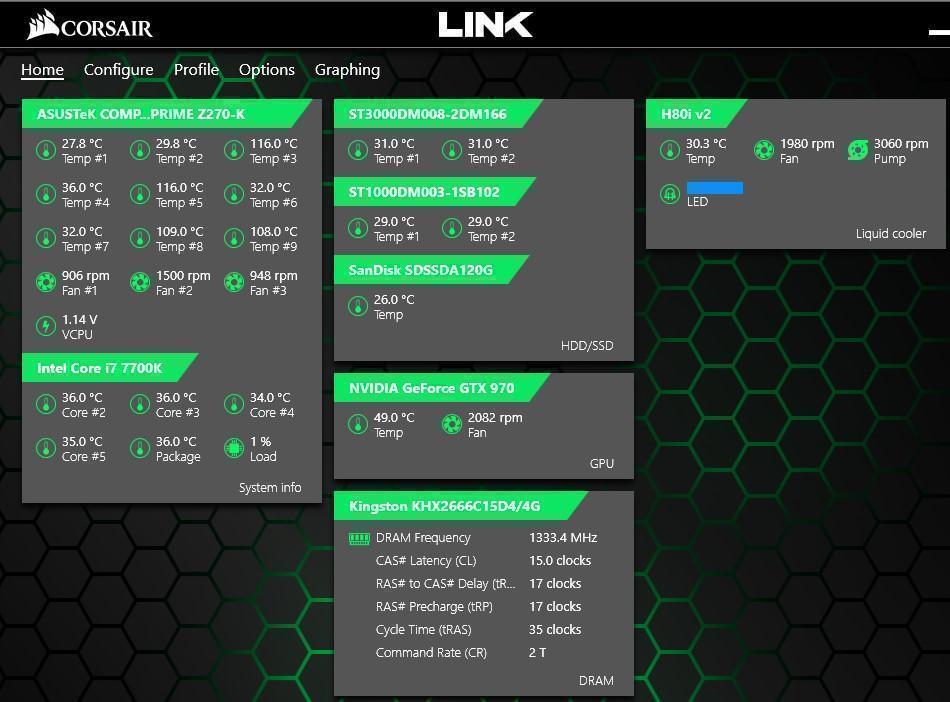Click ST3000DM008 Temp #2 thermometer icon
Viewport: 950px width, 702px height.
[x=452, y=150]
